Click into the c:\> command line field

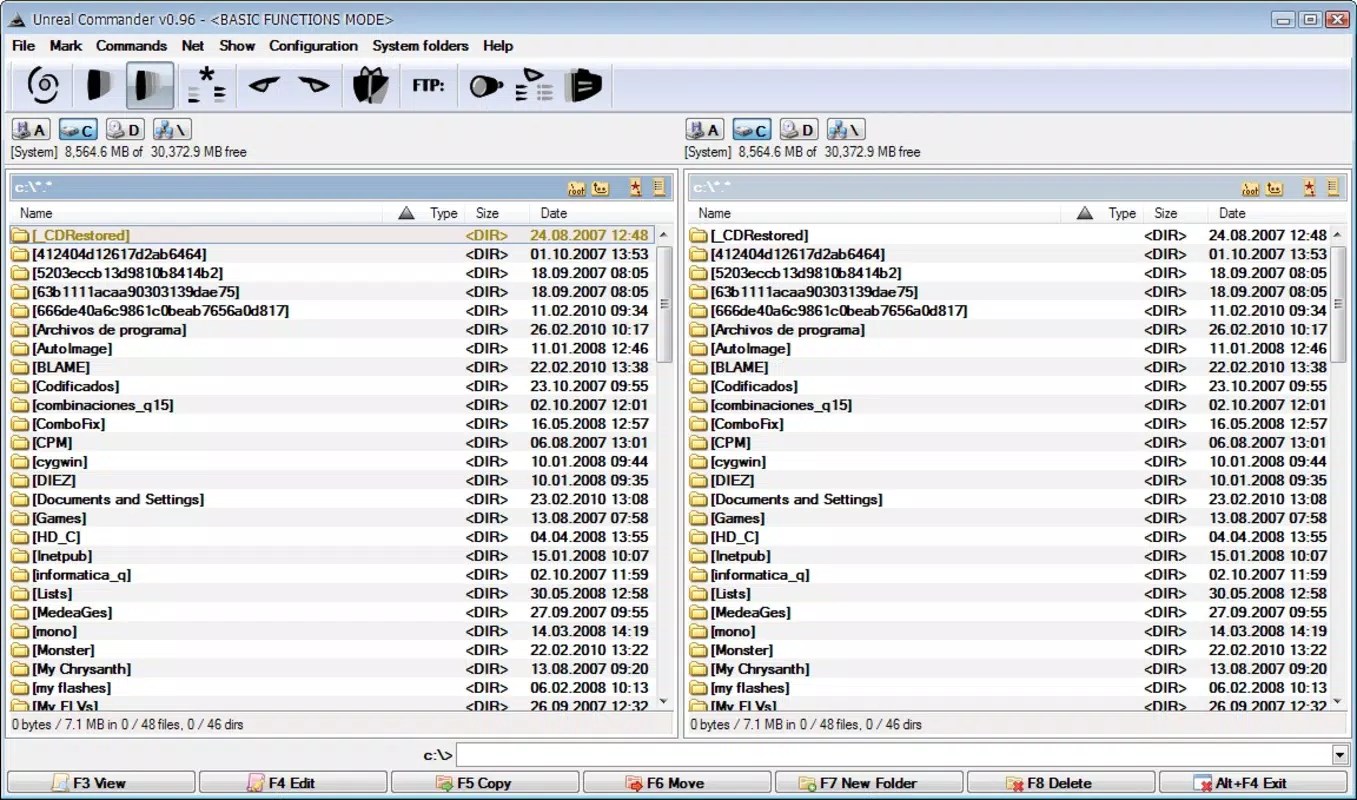click(x=895, y=755)
